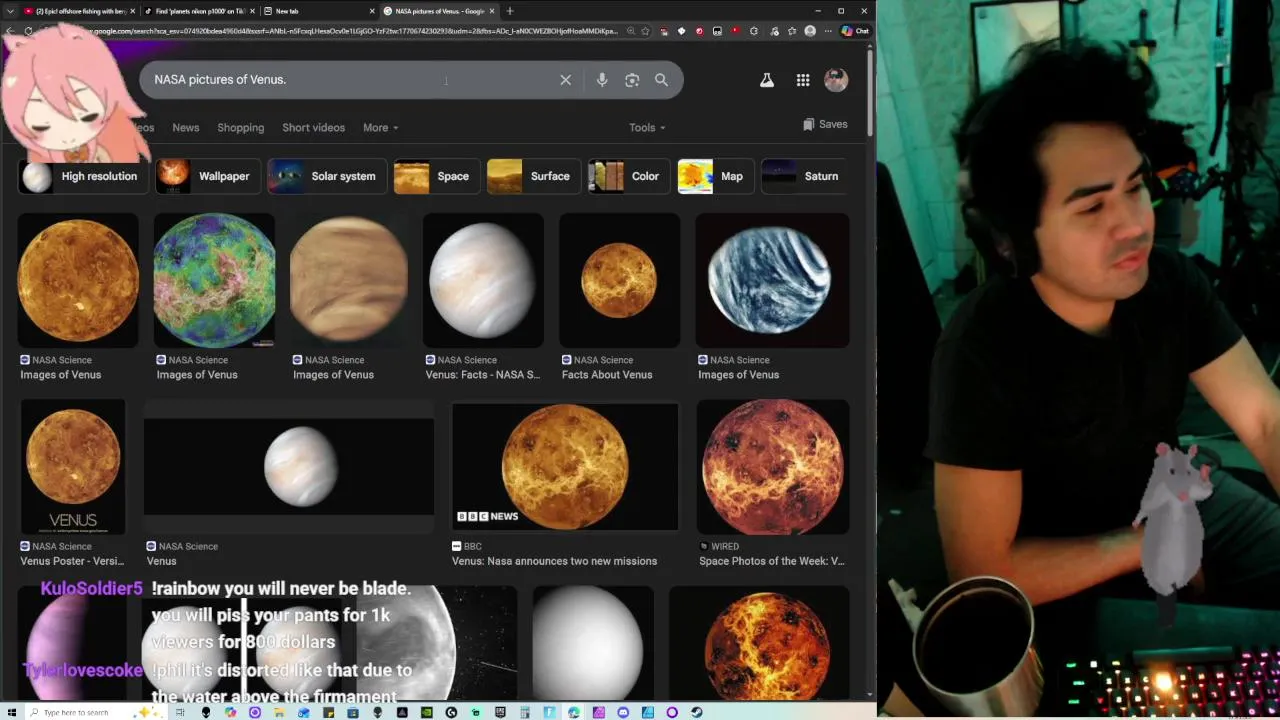Click the magnifier search submit icon

pos(661,80)
